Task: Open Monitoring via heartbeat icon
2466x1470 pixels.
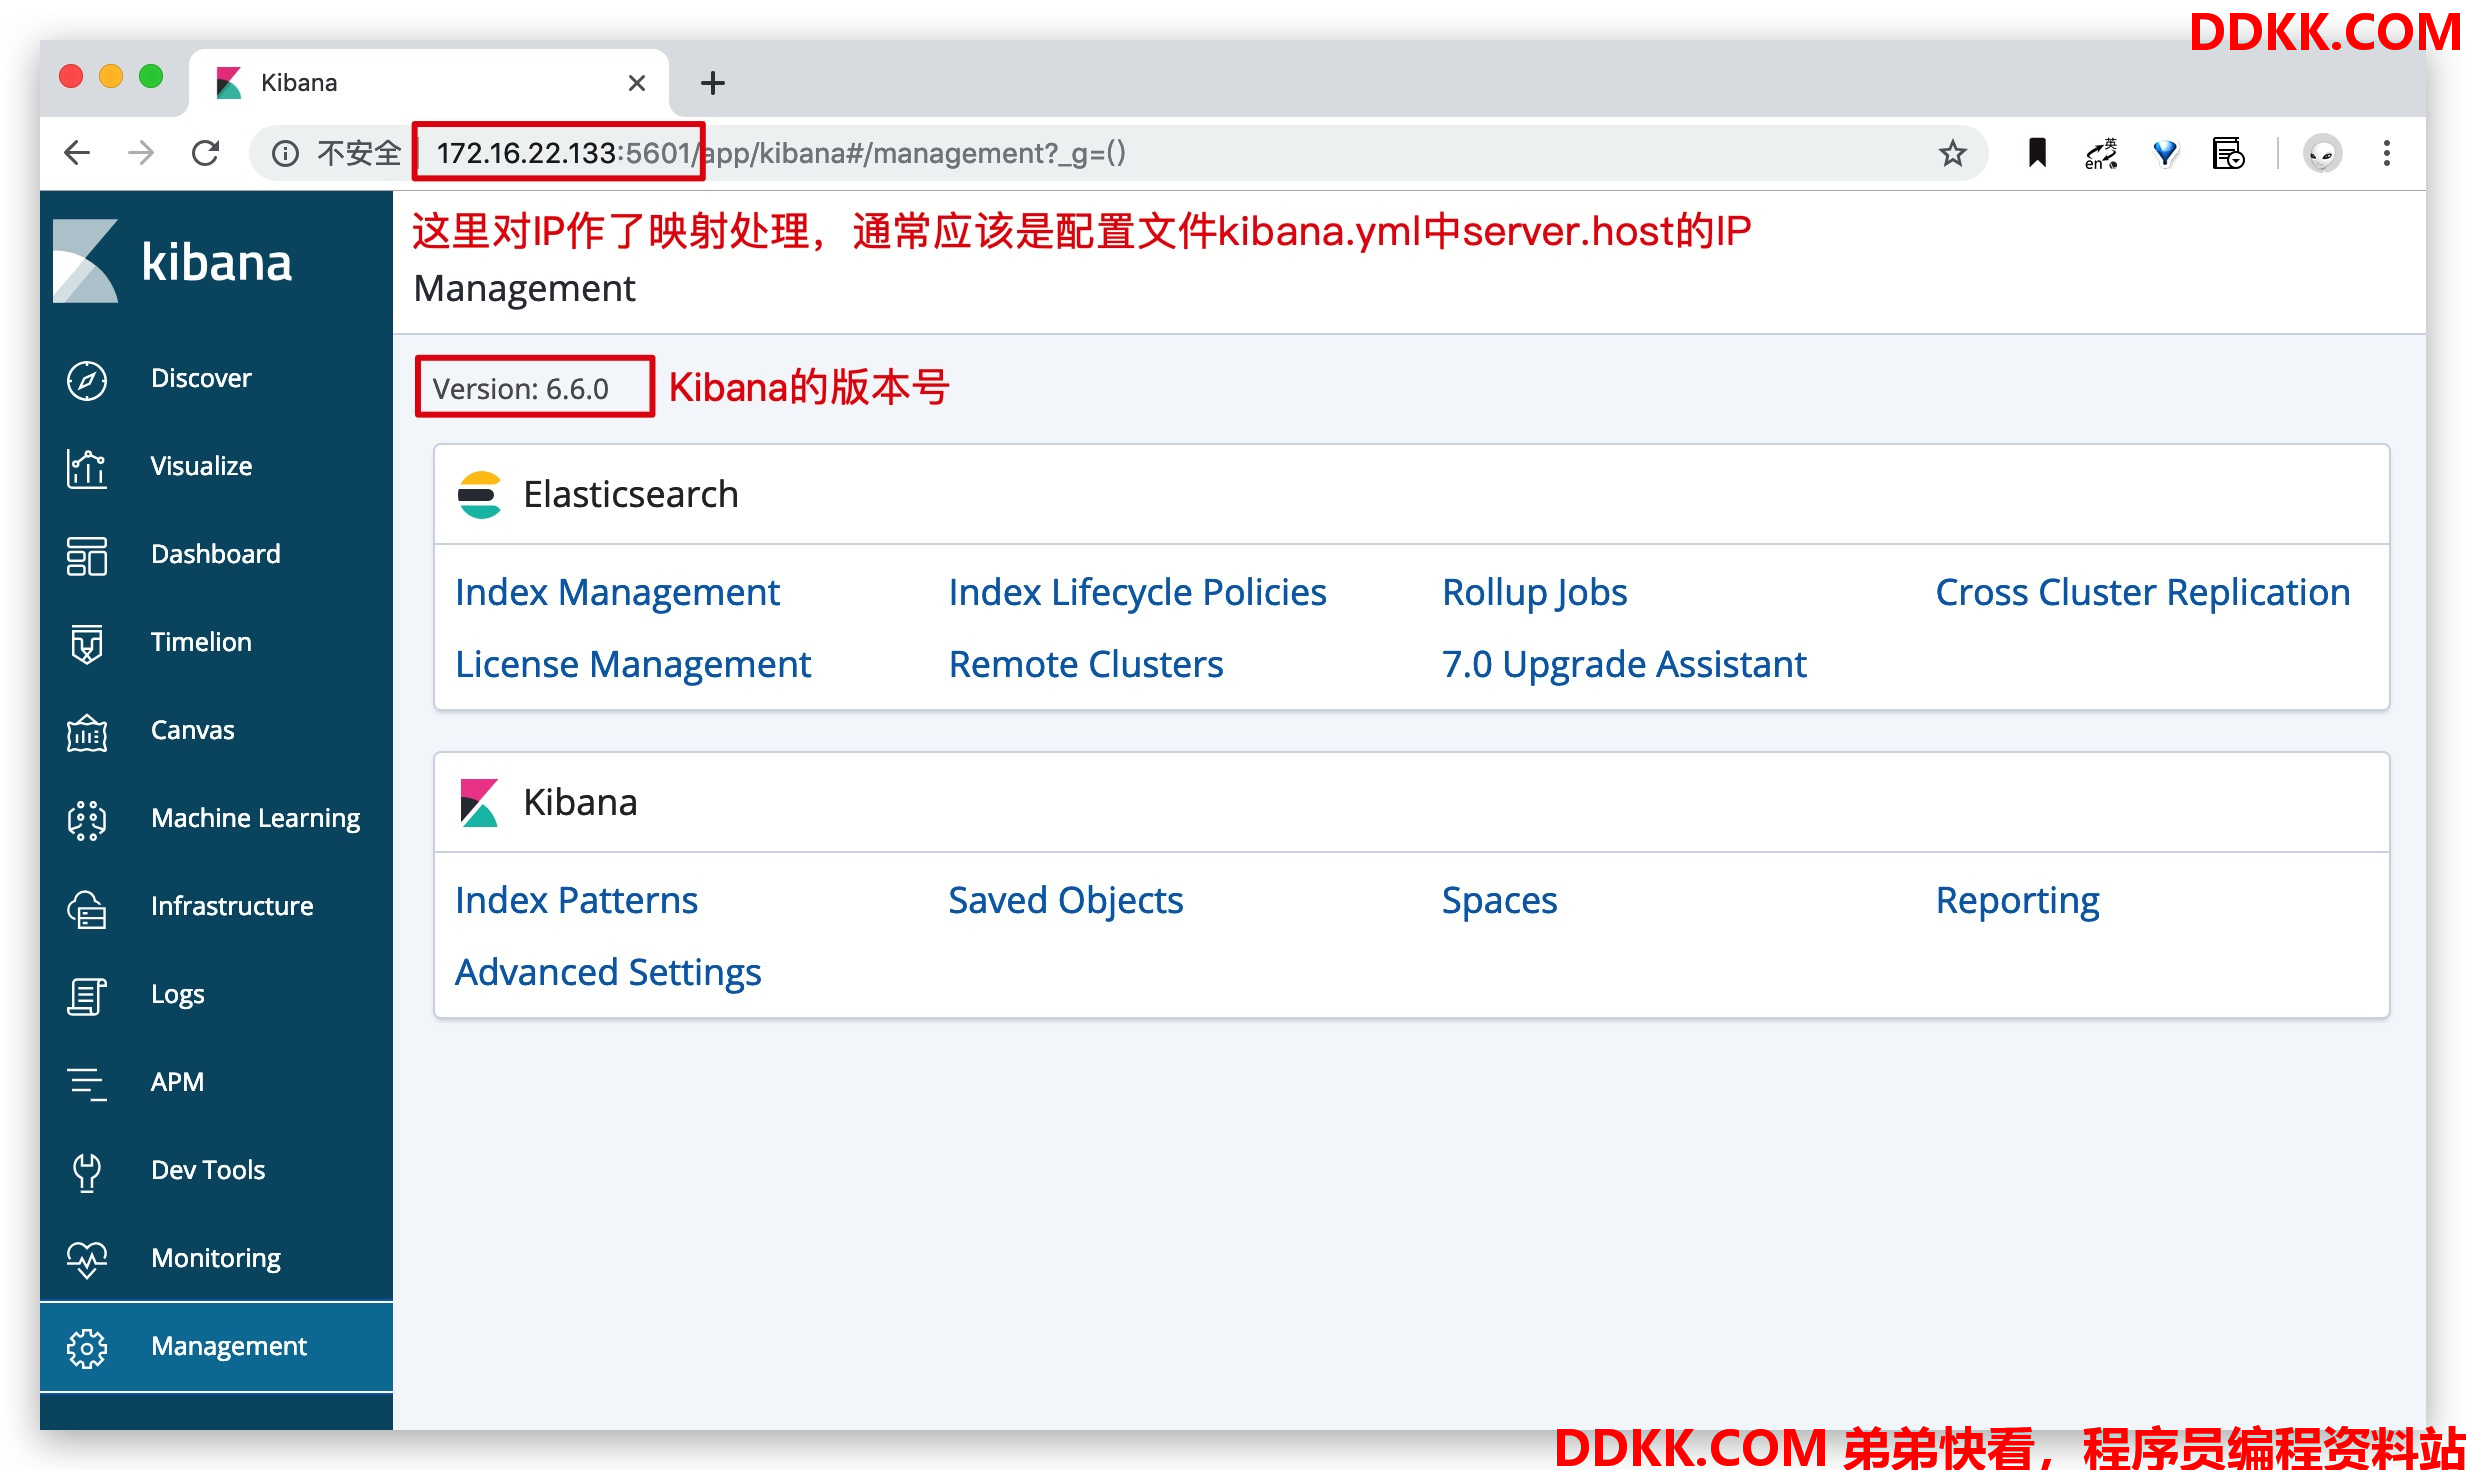Action: [x=87, y=1260]
